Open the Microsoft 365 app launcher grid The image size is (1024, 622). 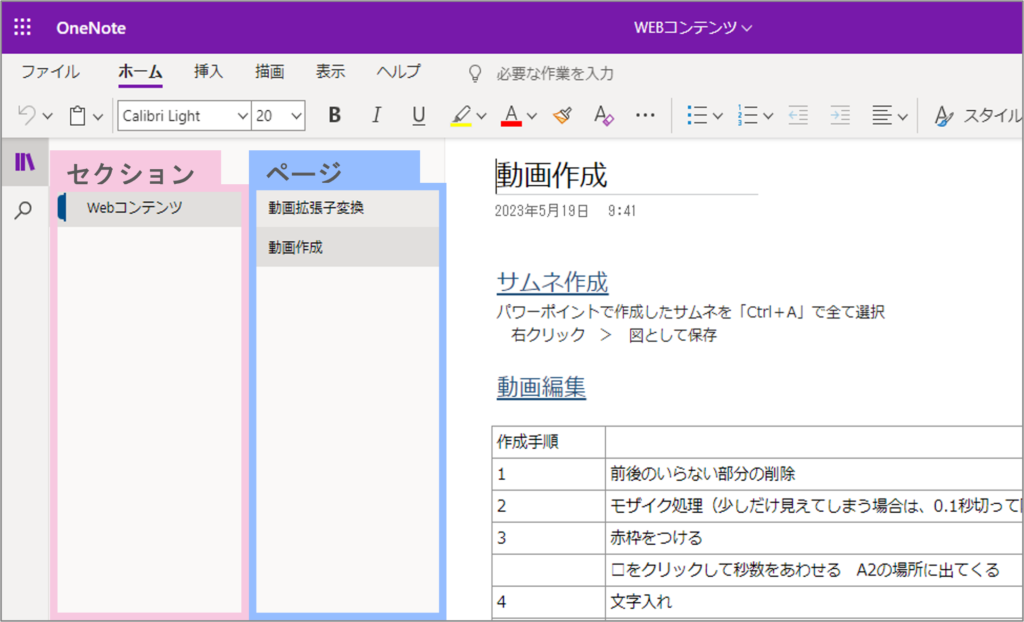point(22,26)
